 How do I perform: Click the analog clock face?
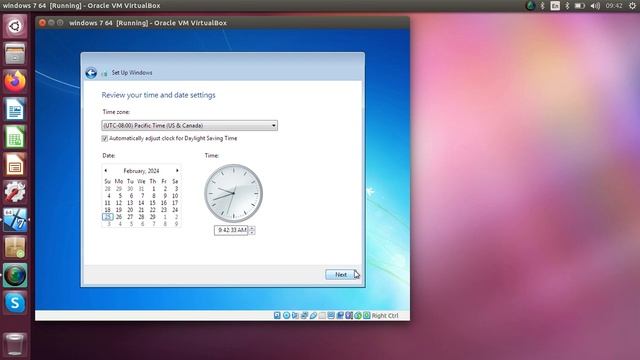[233, 193]
